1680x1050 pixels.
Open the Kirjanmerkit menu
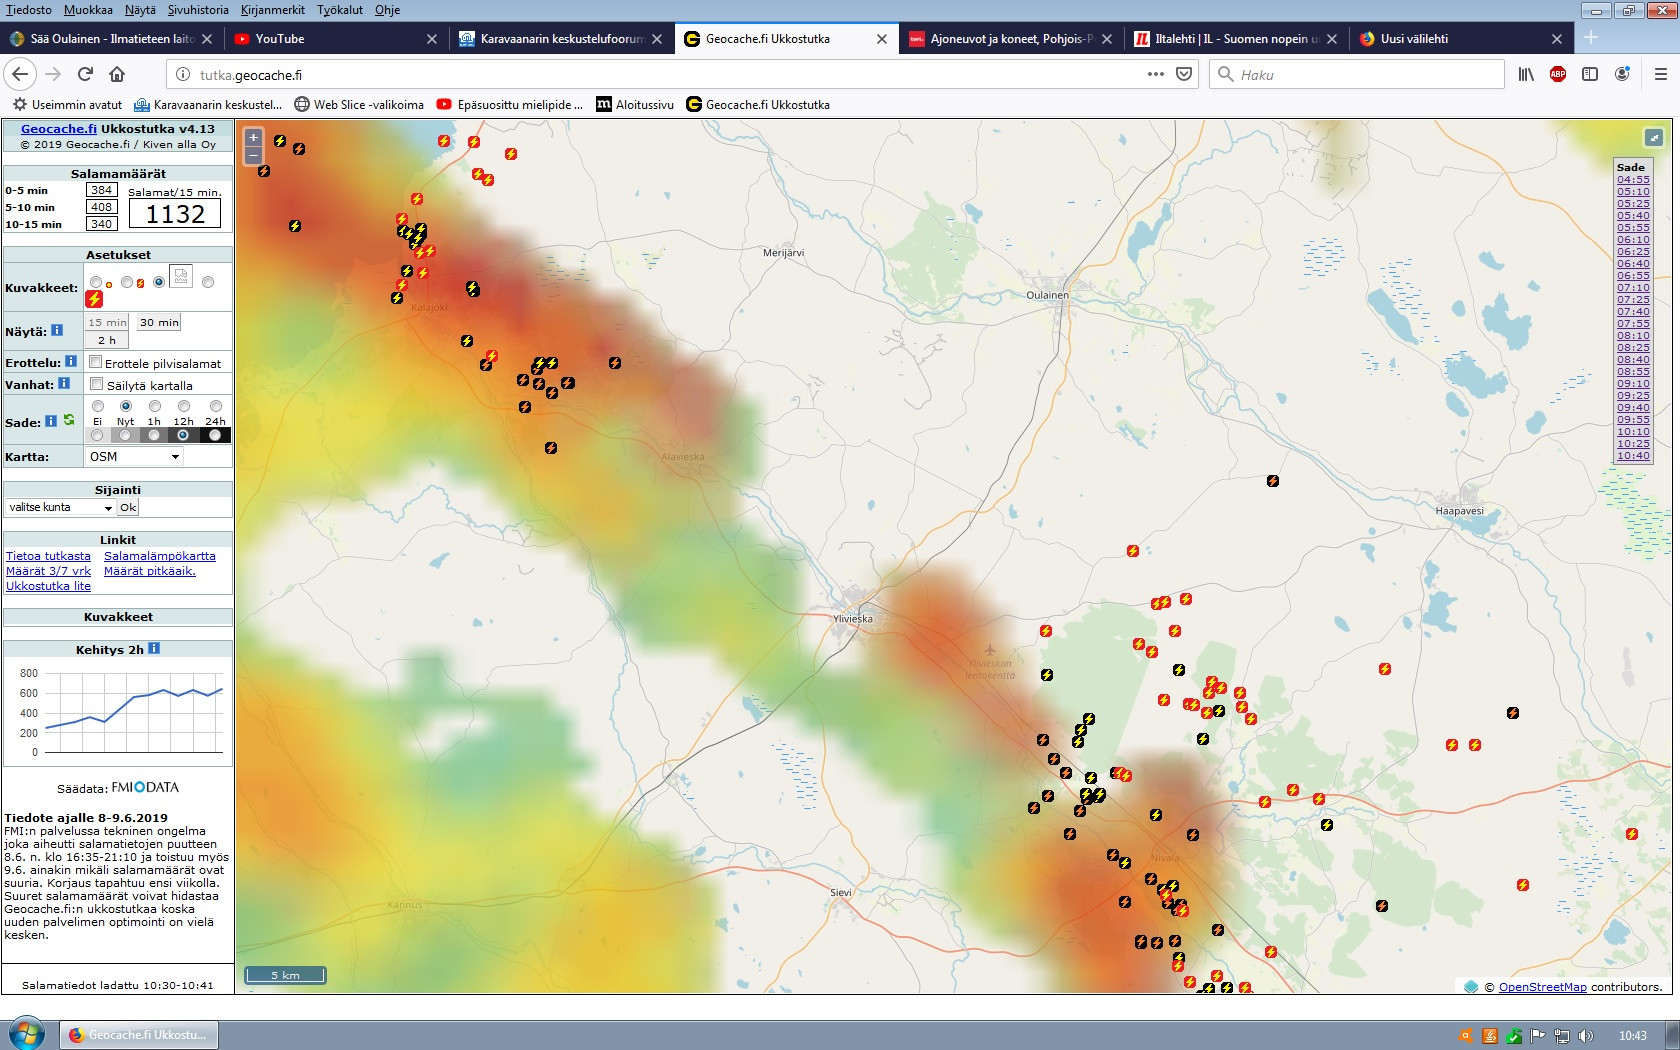tap(272, 10)
